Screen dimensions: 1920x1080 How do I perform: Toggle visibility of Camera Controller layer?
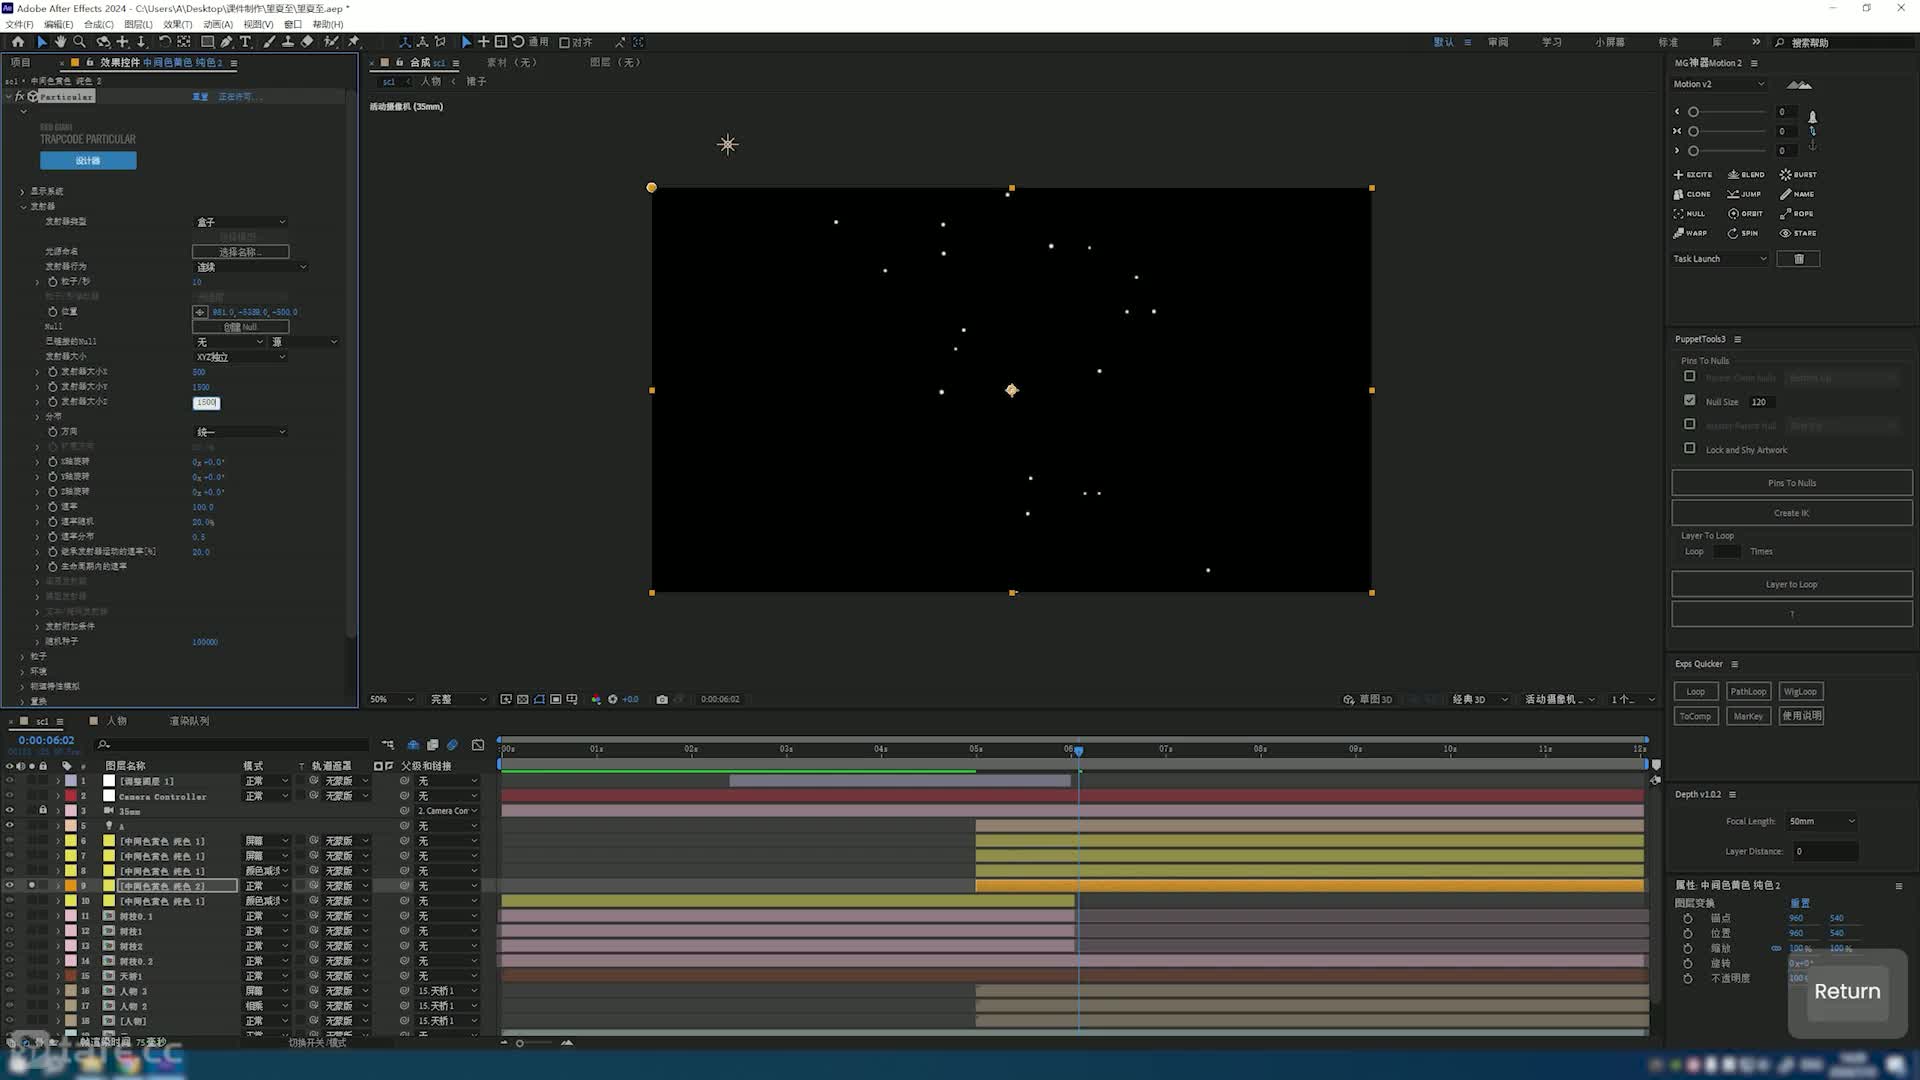(10, 796)
